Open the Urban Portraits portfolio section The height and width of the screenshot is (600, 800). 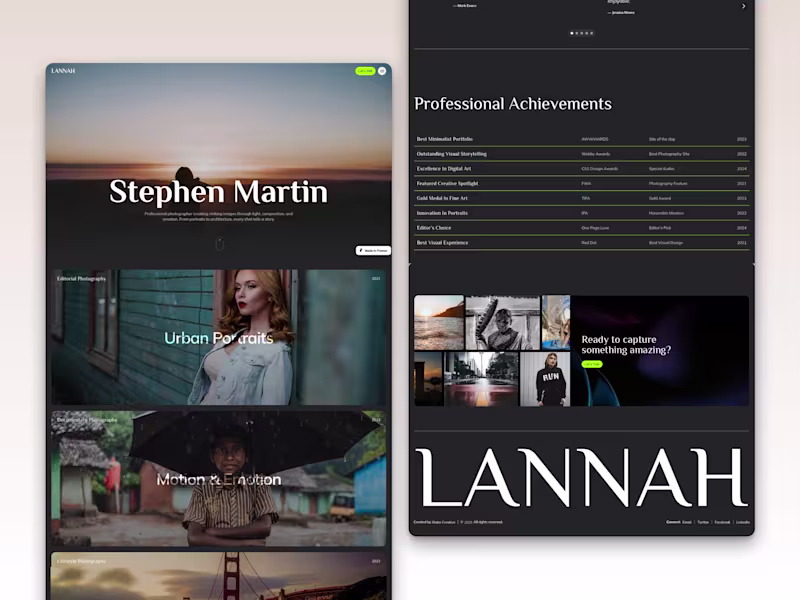click(216, 340)
